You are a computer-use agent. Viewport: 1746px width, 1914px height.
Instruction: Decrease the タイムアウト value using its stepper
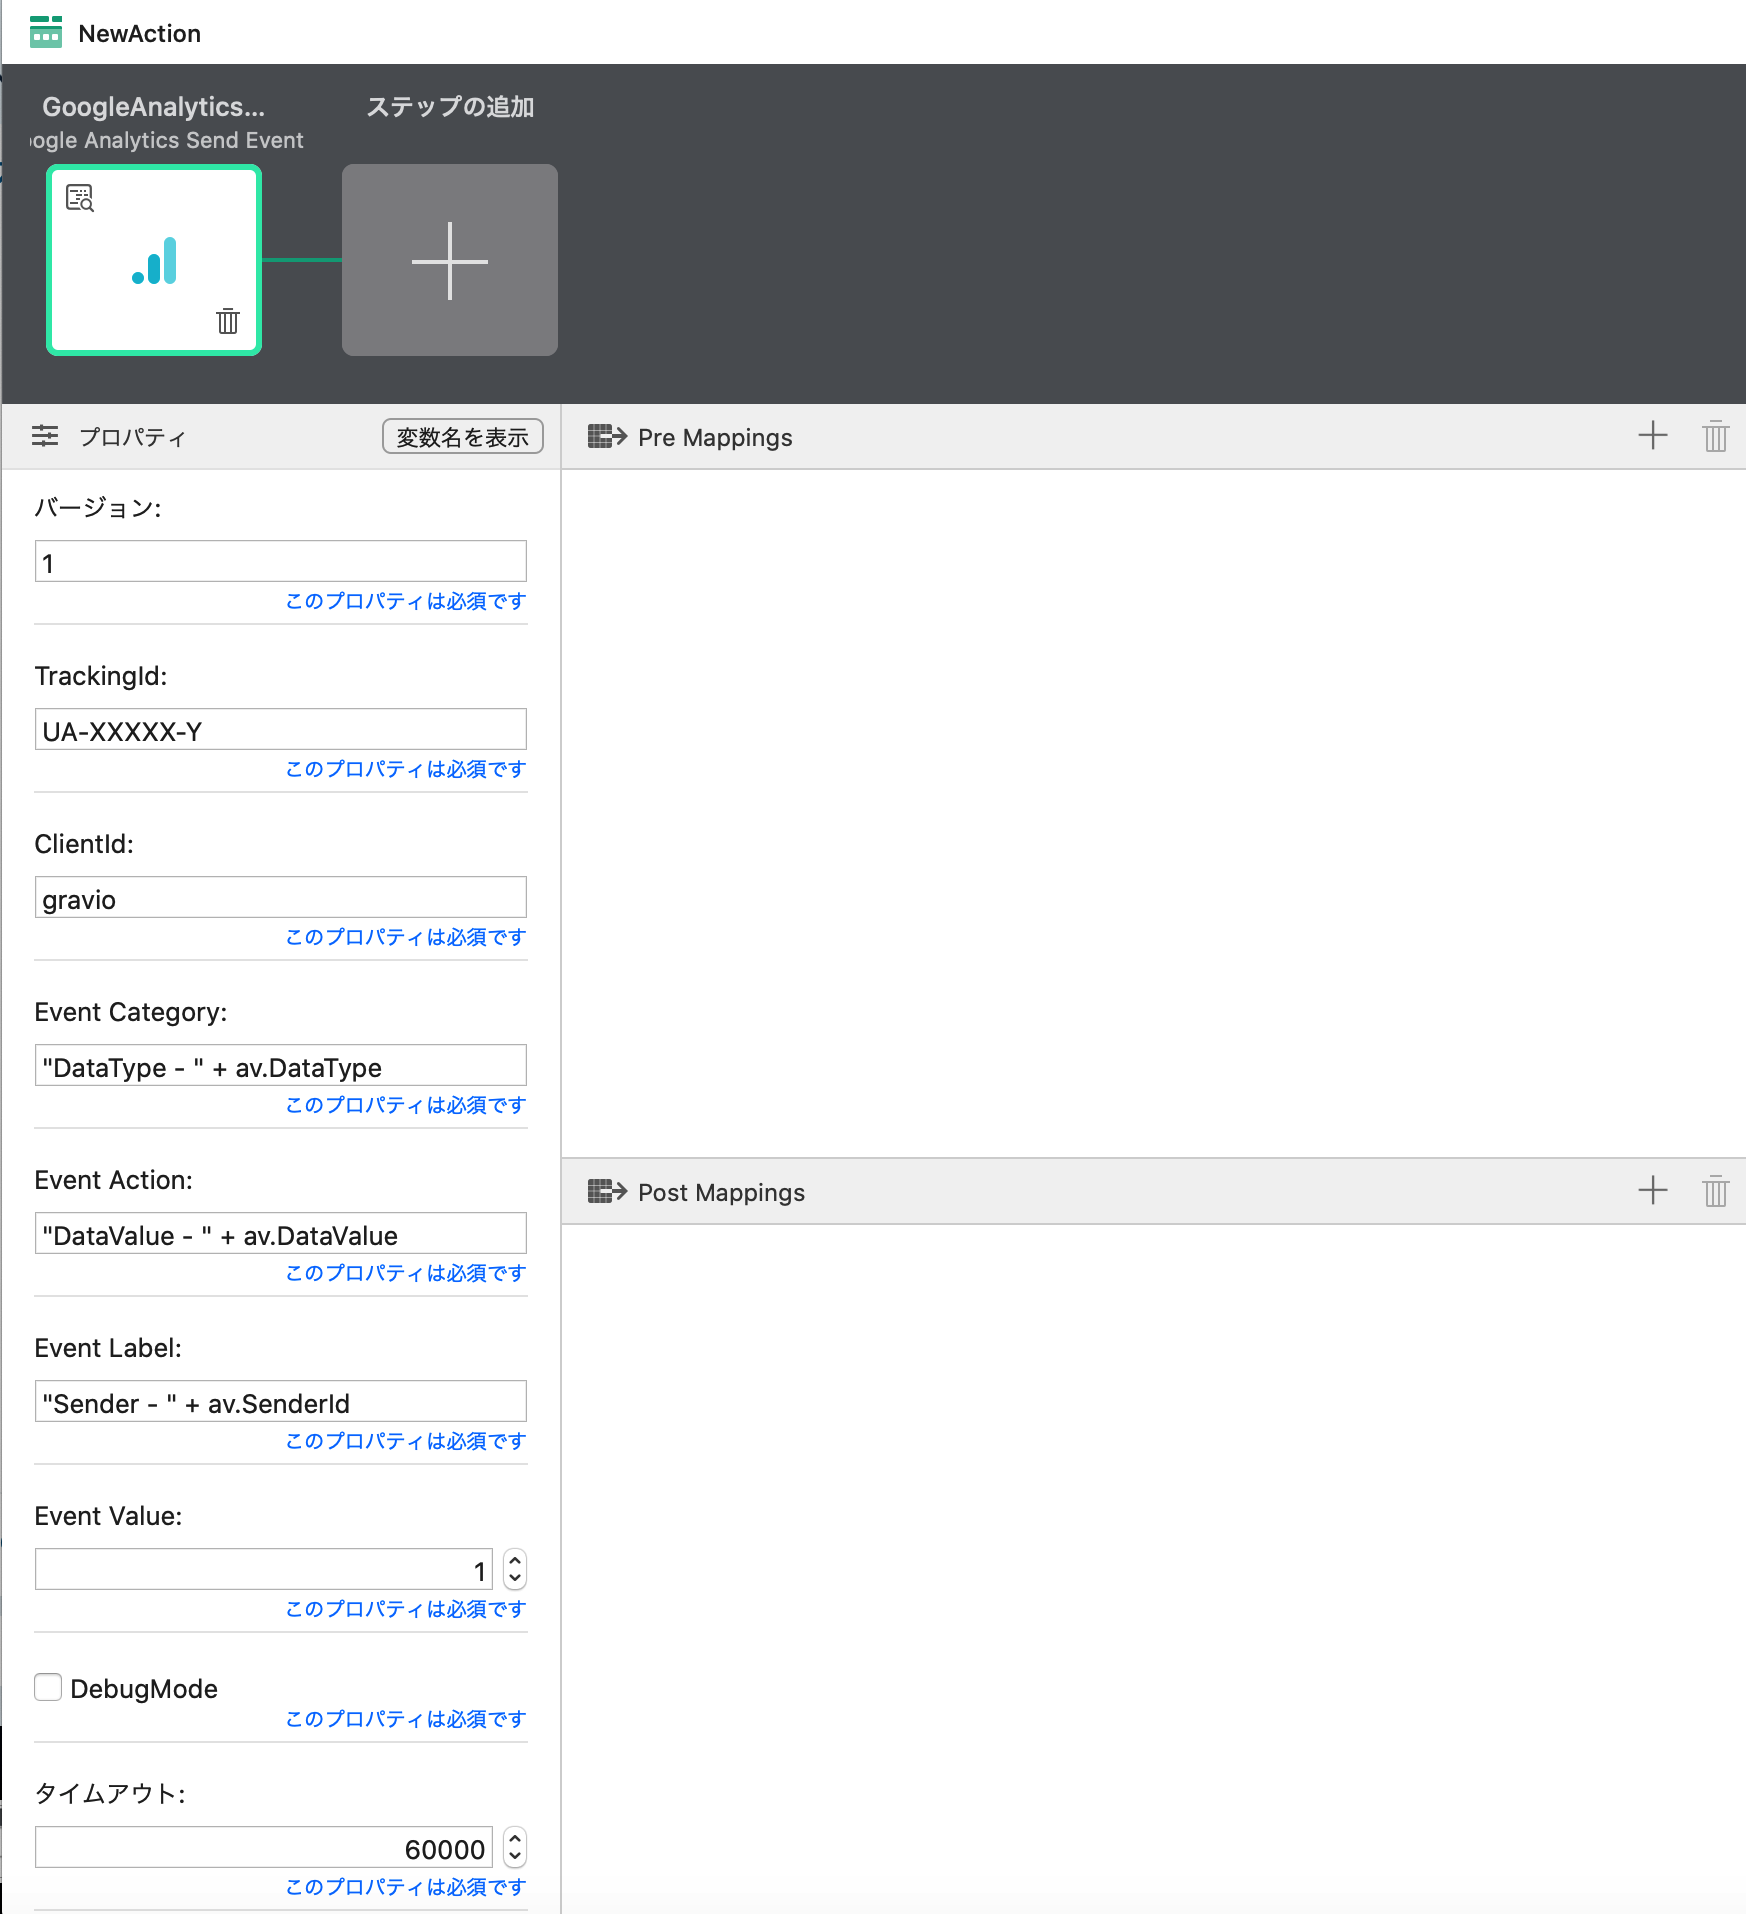[x=513, y=1857]
